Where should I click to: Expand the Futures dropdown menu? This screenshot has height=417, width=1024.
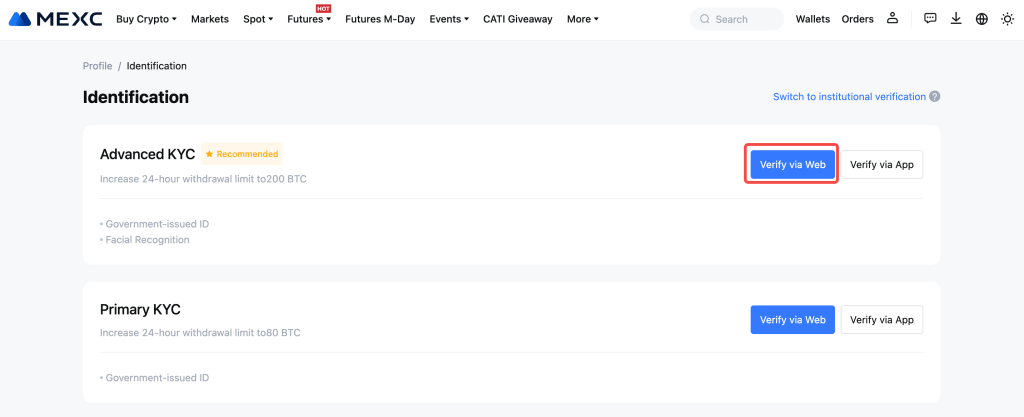[x=309, y=20]
